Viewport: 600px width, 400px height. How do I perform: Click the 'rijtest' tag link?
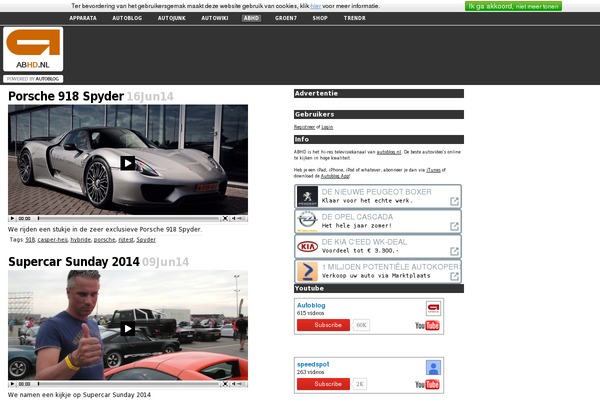pos(126,240)
